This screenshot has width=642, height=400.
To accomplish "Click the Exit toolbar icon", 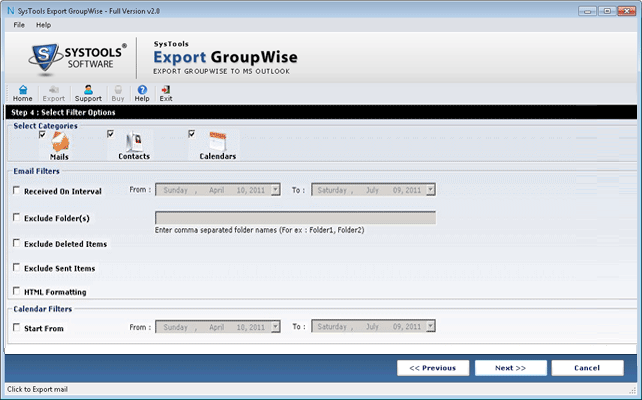I will pyautogui.click(x=166, y=93).
